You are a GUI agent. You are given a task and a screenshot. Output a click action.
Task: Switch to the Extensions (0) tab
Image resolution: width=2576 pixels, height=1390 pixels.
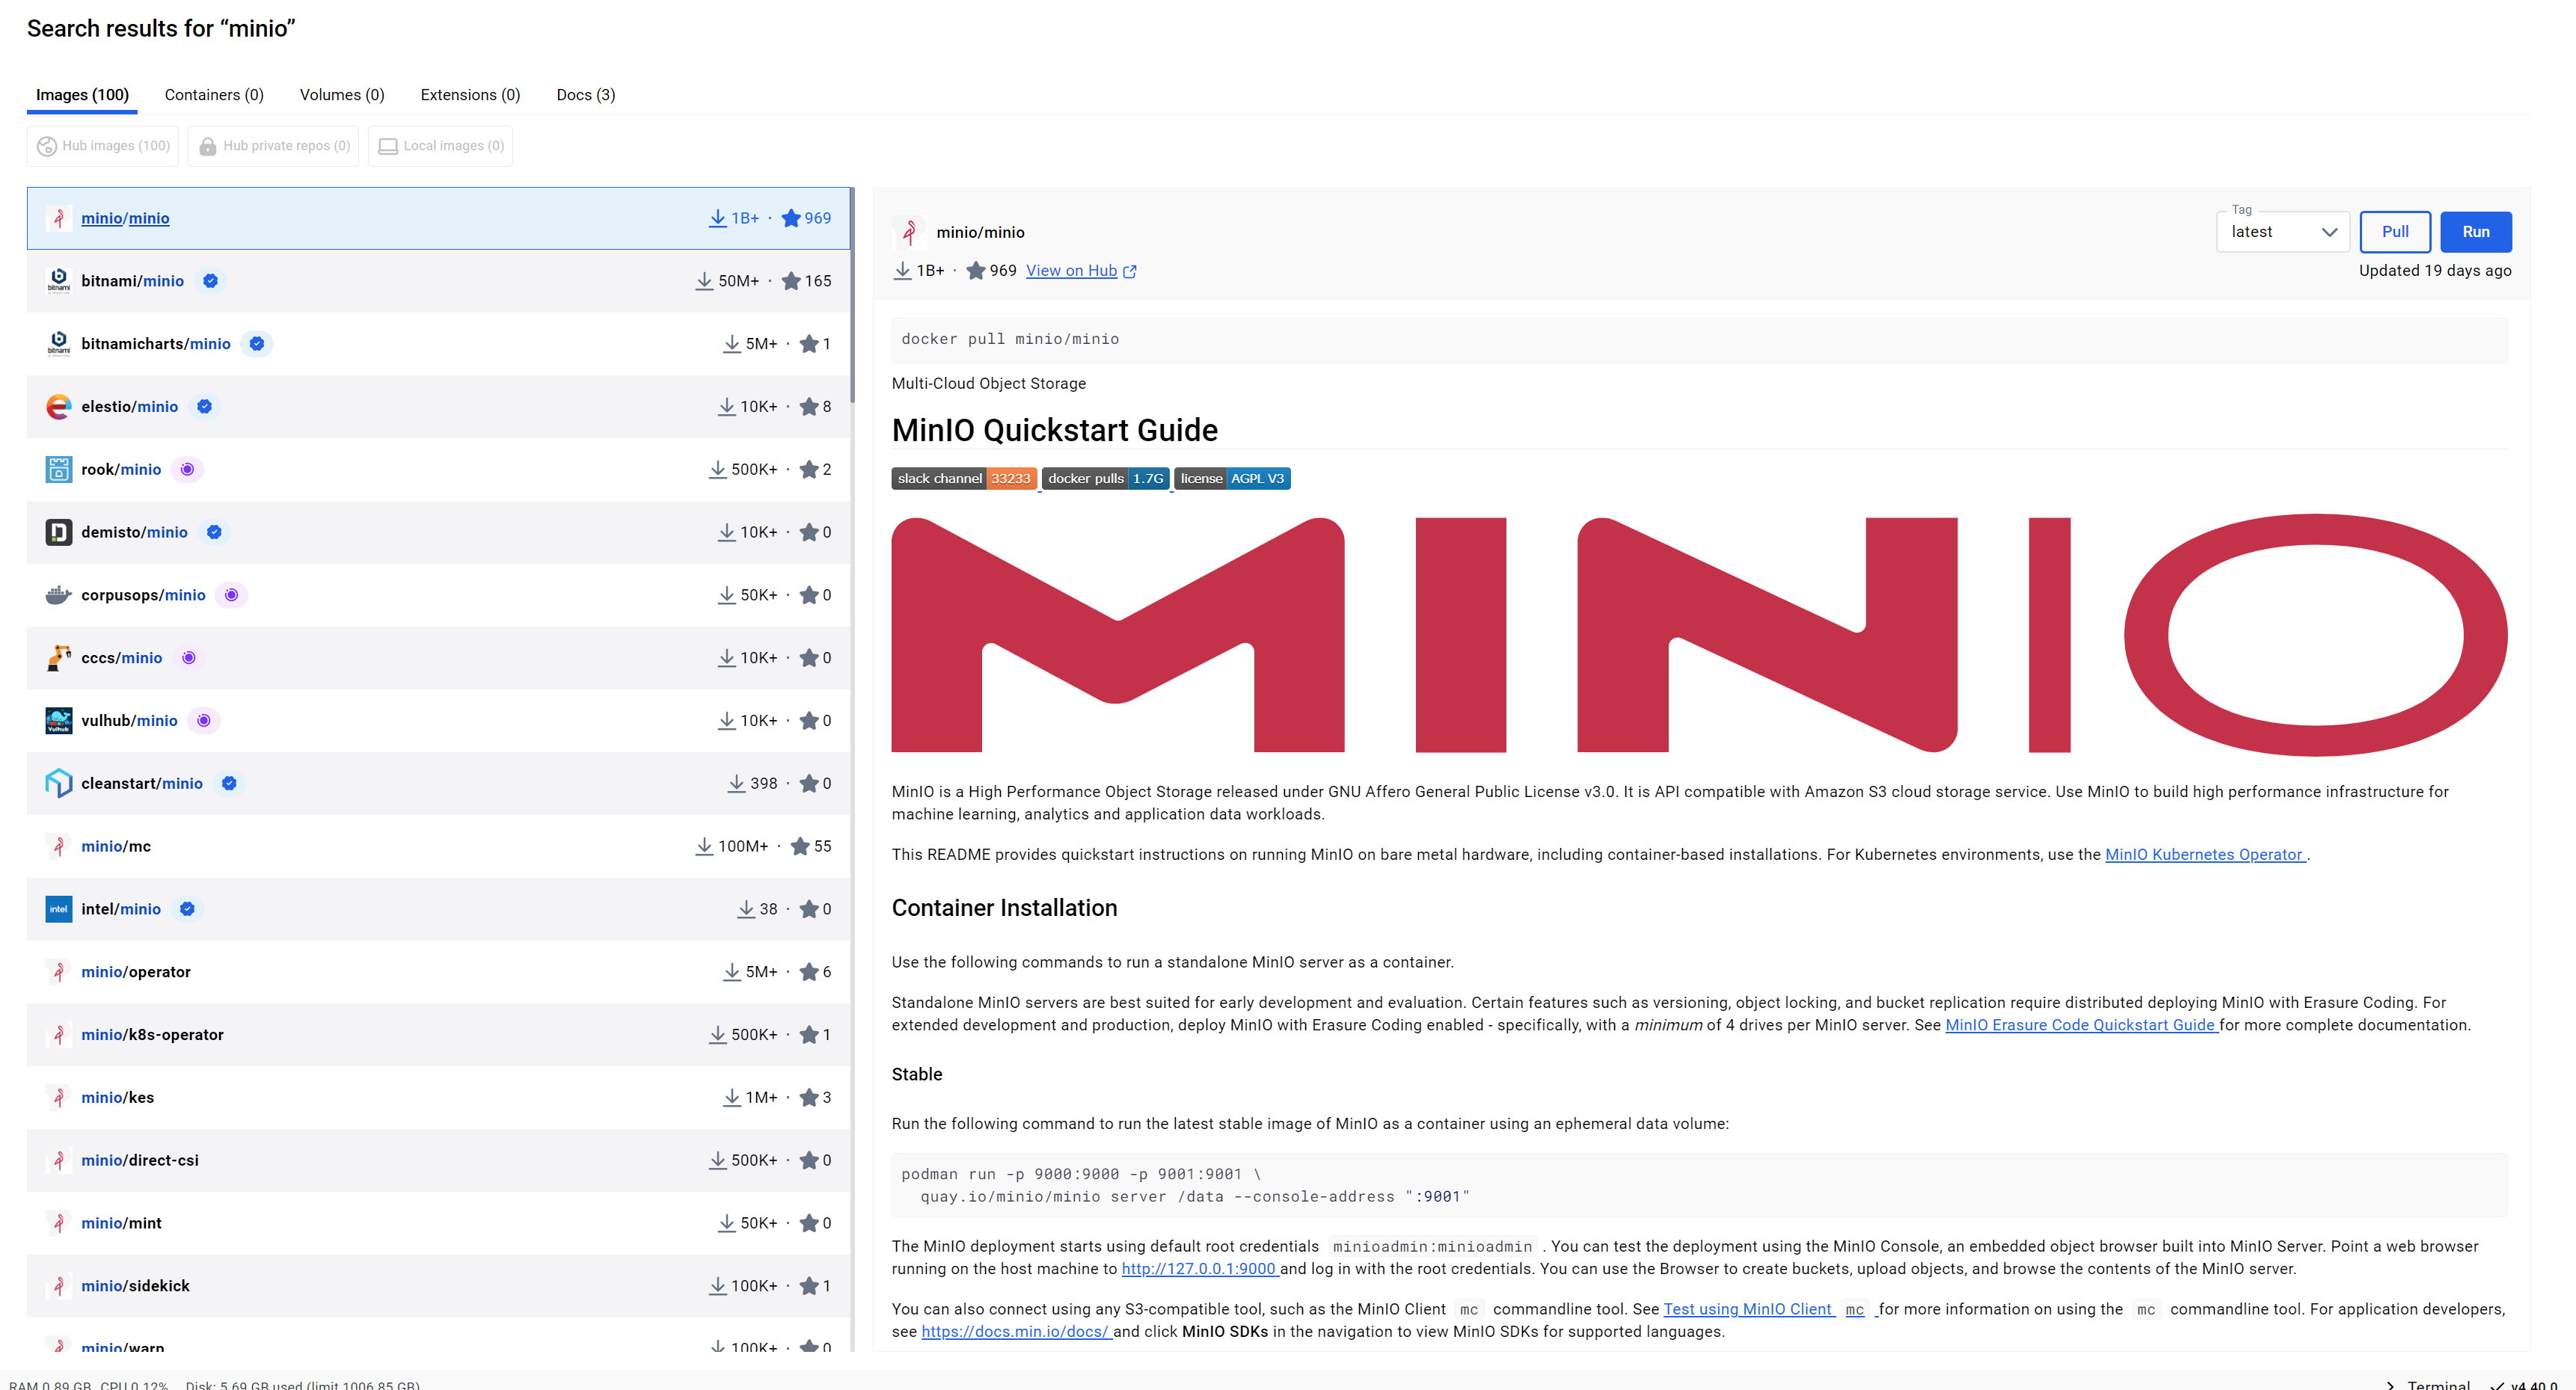(x=470, y=95)
